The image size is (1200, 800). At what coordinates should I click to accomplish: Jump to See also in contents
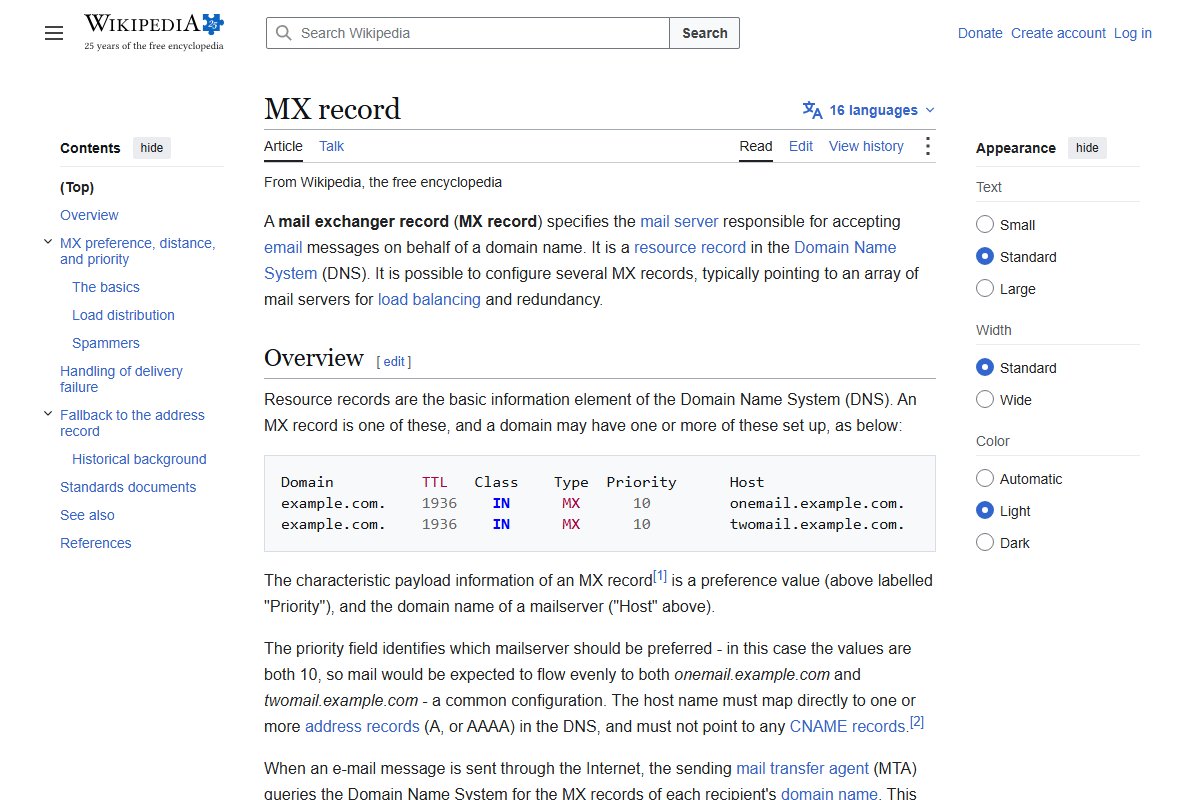coord(87,515)
